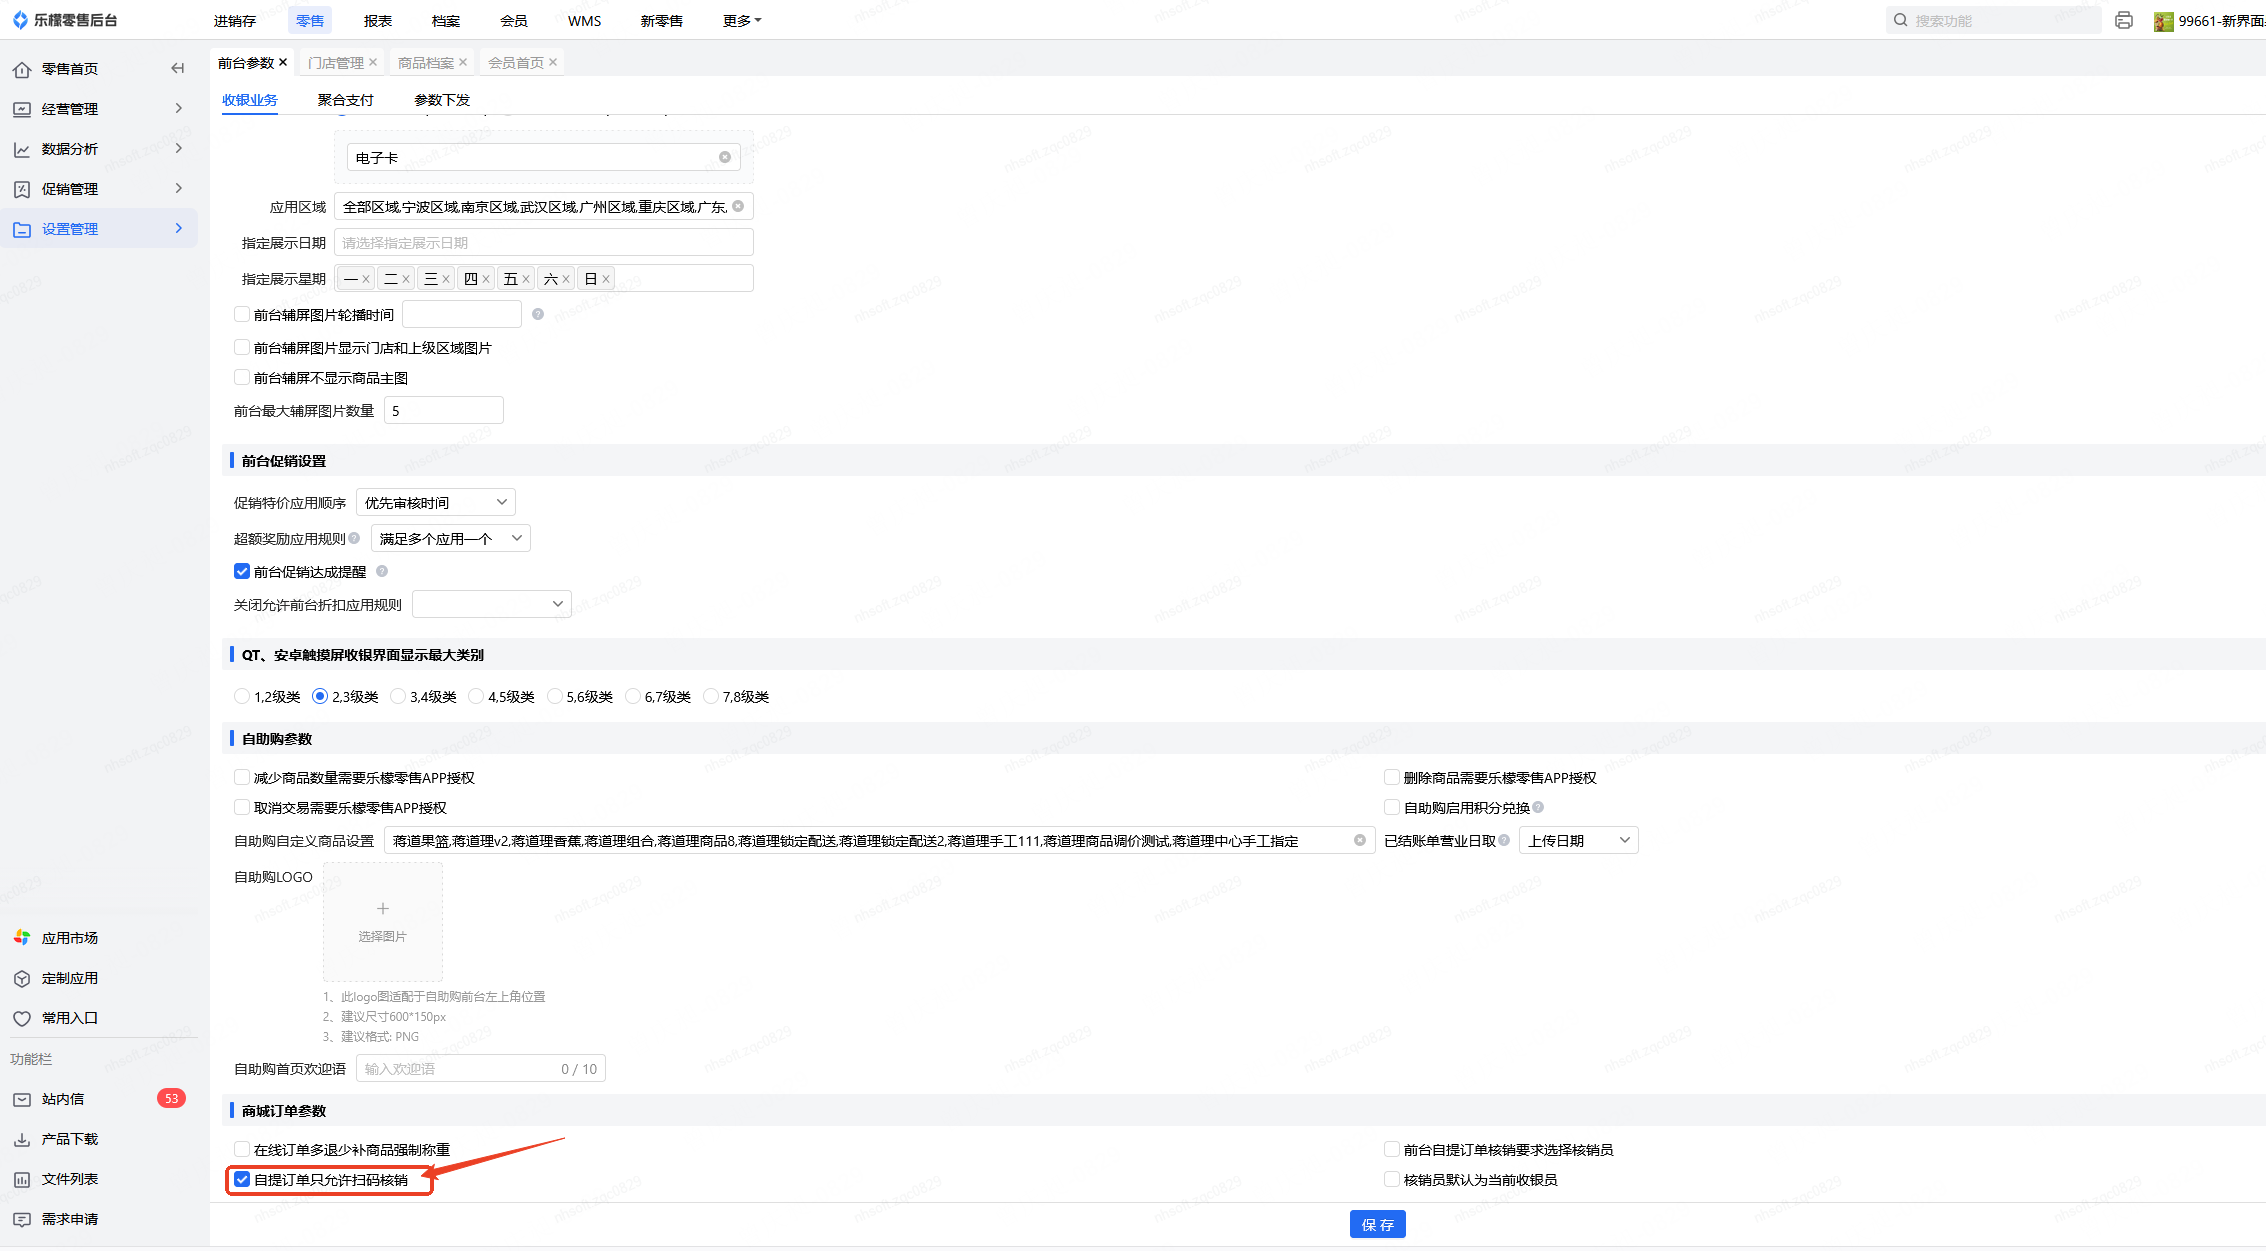Click help icon next to 前台促销达成提醒
This screenshot has width=2266, height=1251.
382,572
